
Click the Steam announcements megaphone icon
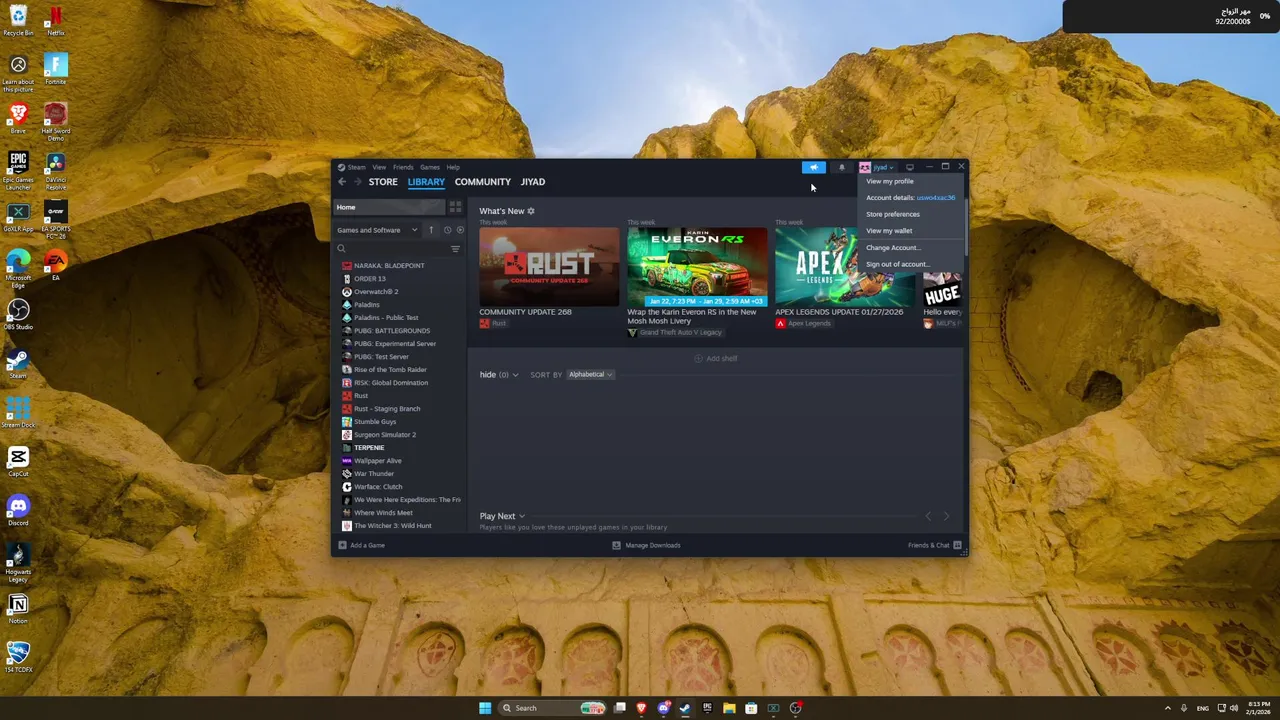pos(814,167)
